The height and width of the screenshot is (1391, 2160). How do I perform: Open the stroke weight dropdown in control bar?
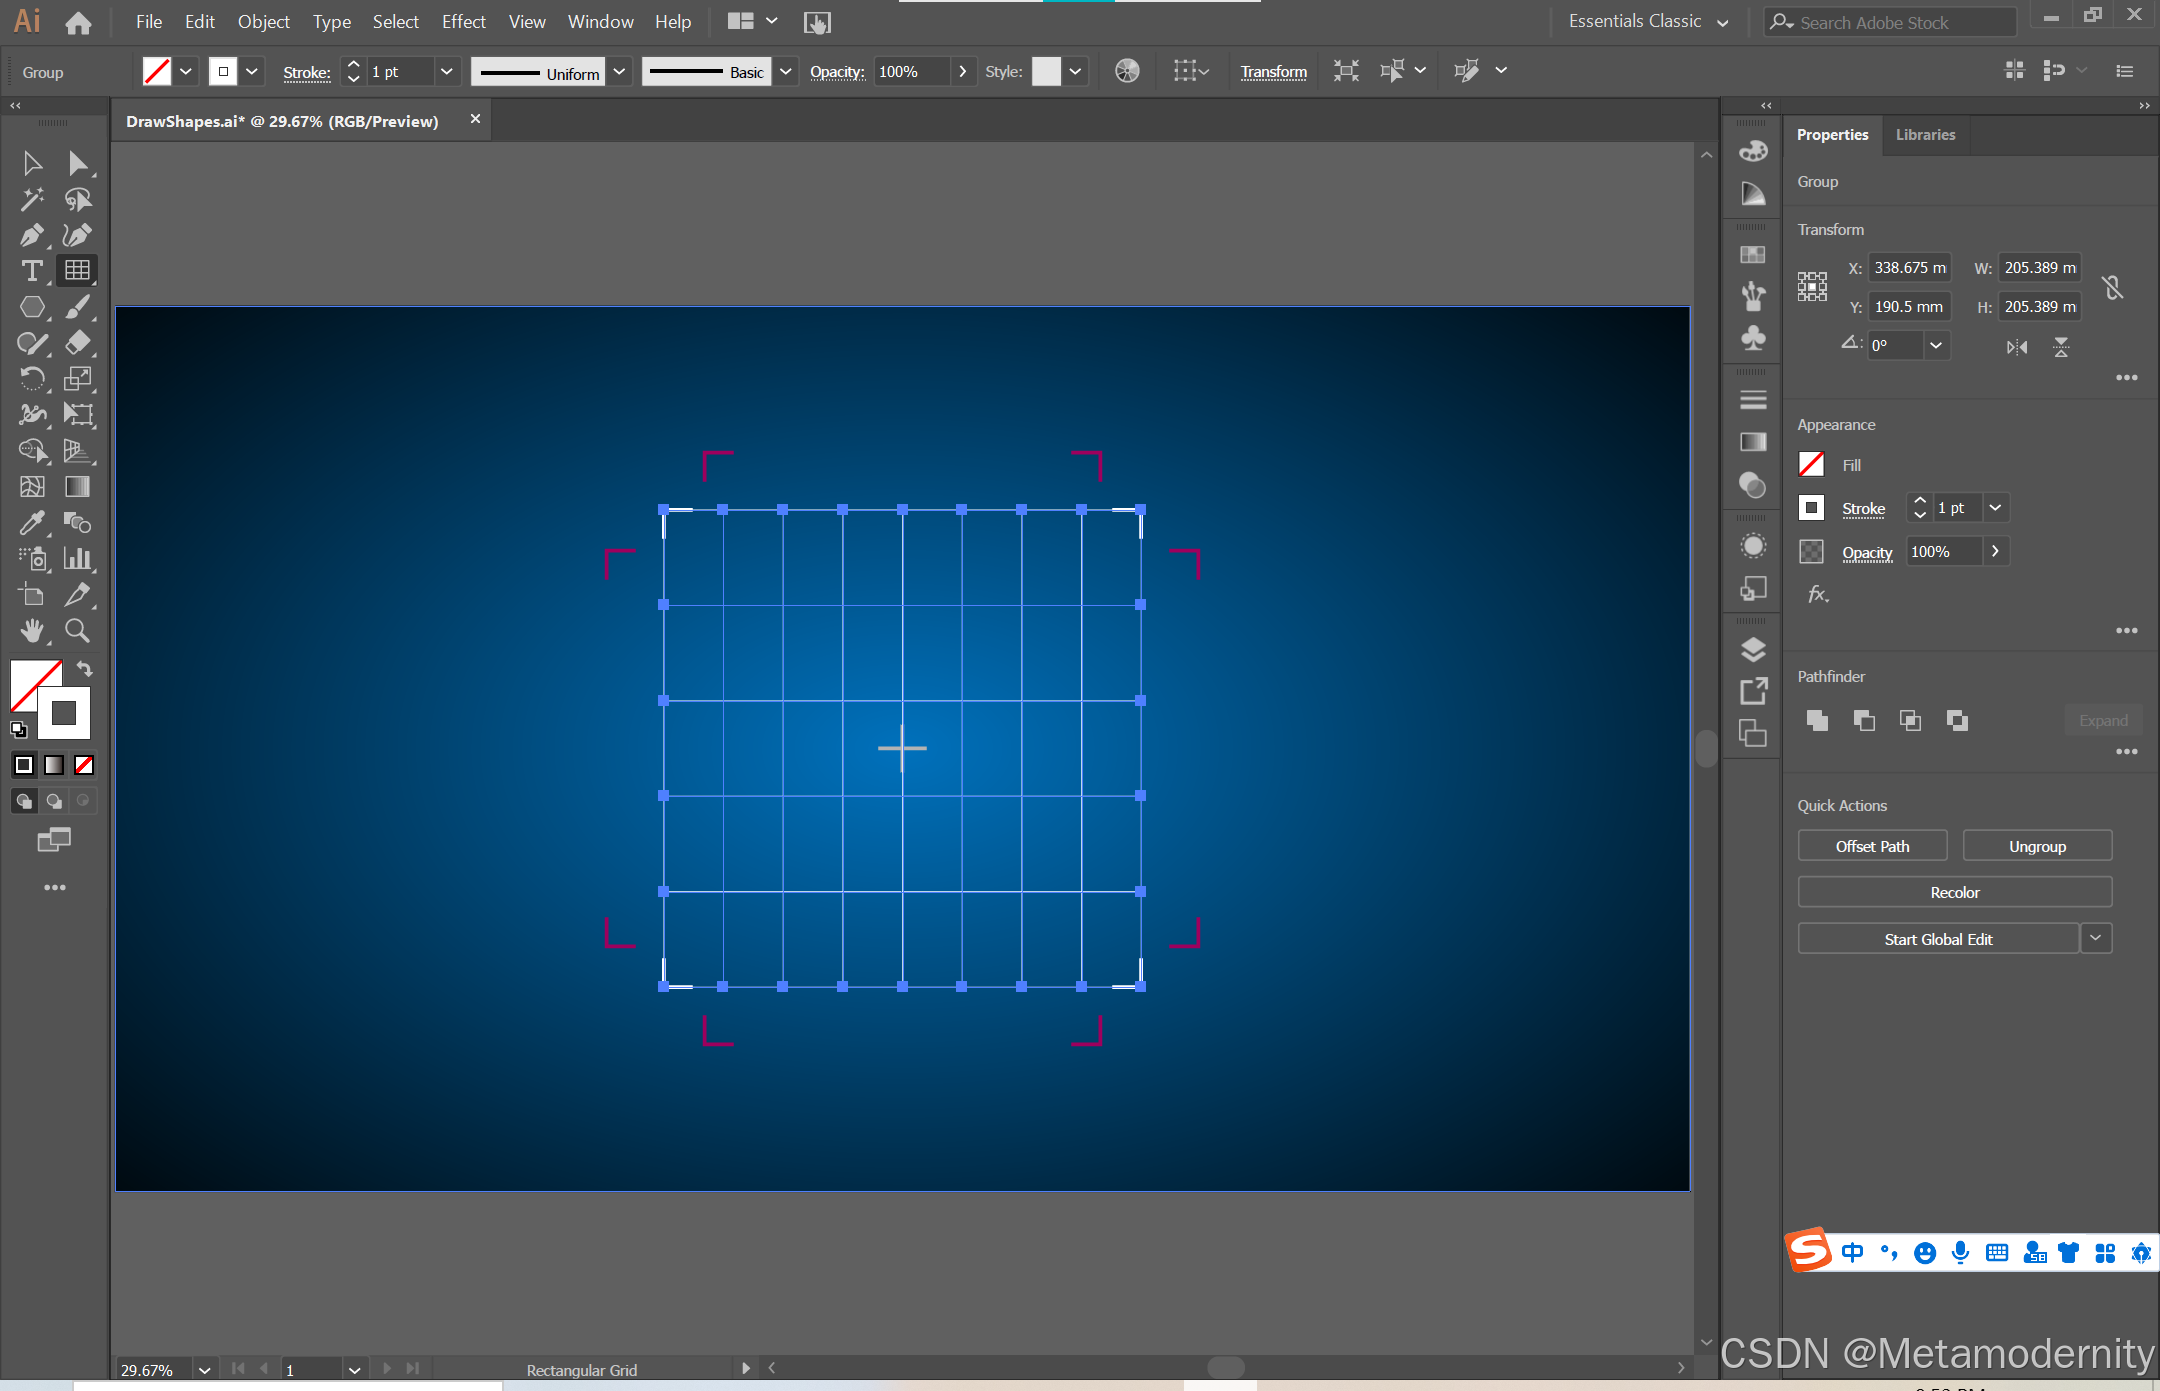447,71
